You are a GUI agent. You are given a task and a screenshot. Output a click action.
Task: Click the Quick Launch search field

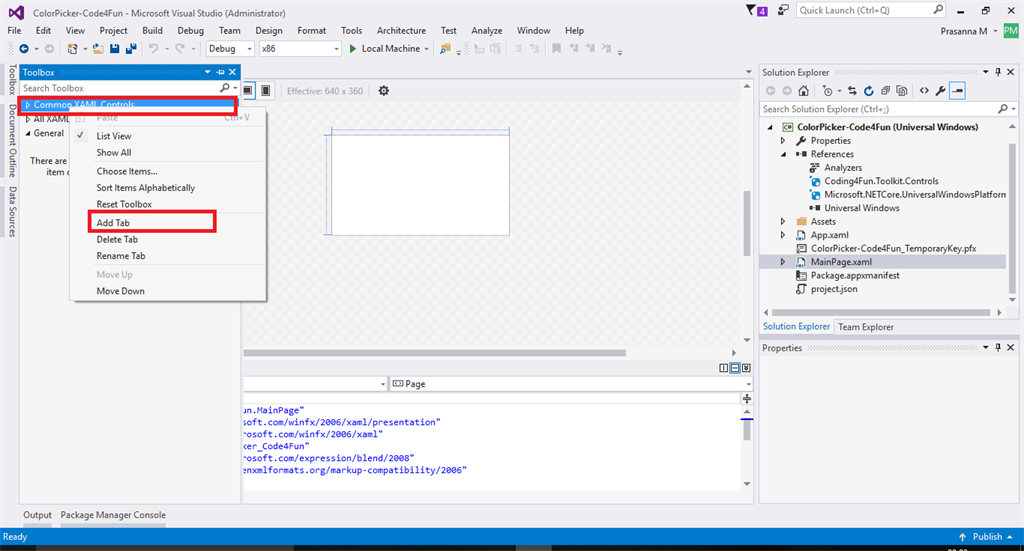863,10
